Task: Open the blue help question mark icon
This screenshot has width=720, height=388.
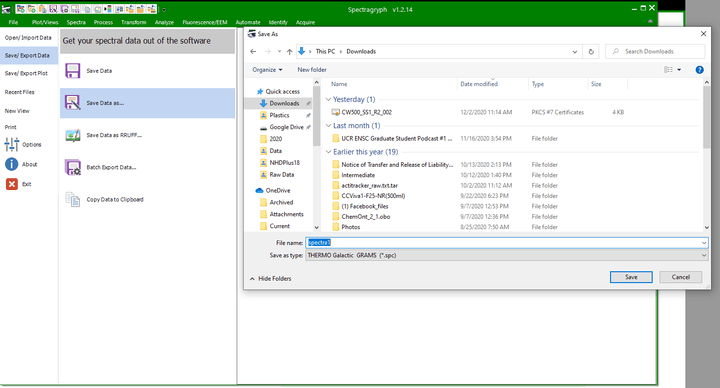Action: coord(699,70)
